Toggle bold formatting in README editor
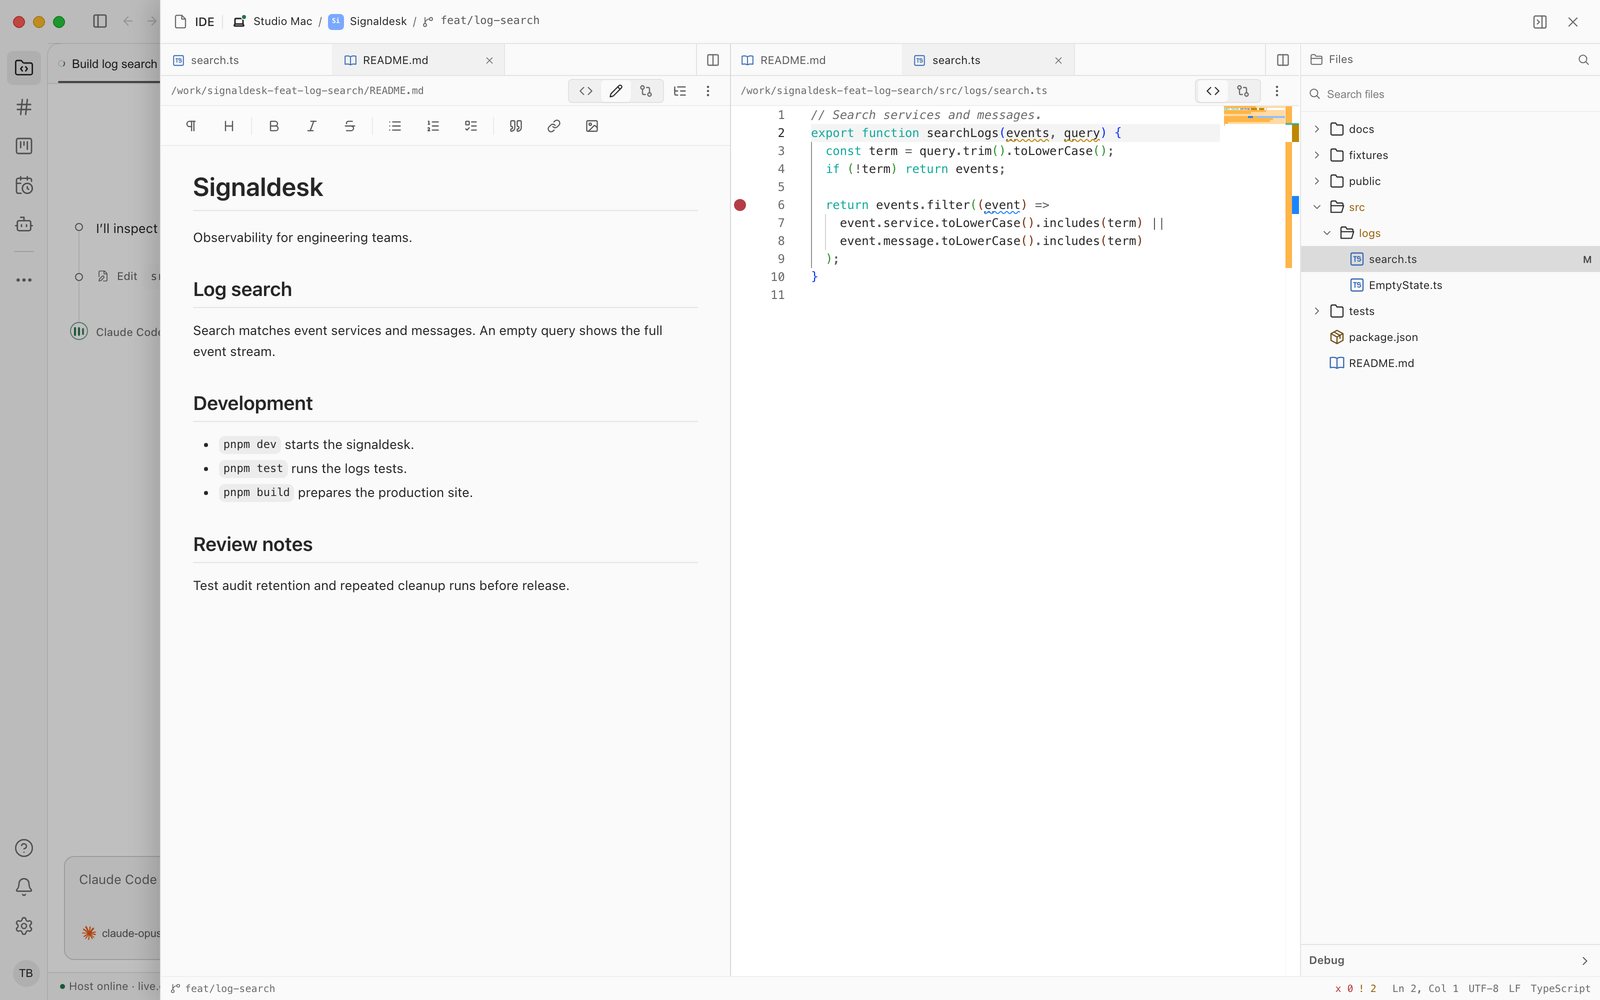The height and width of the screenshot is (1000, 1600). pyautogui.click(x=274, y=126)
